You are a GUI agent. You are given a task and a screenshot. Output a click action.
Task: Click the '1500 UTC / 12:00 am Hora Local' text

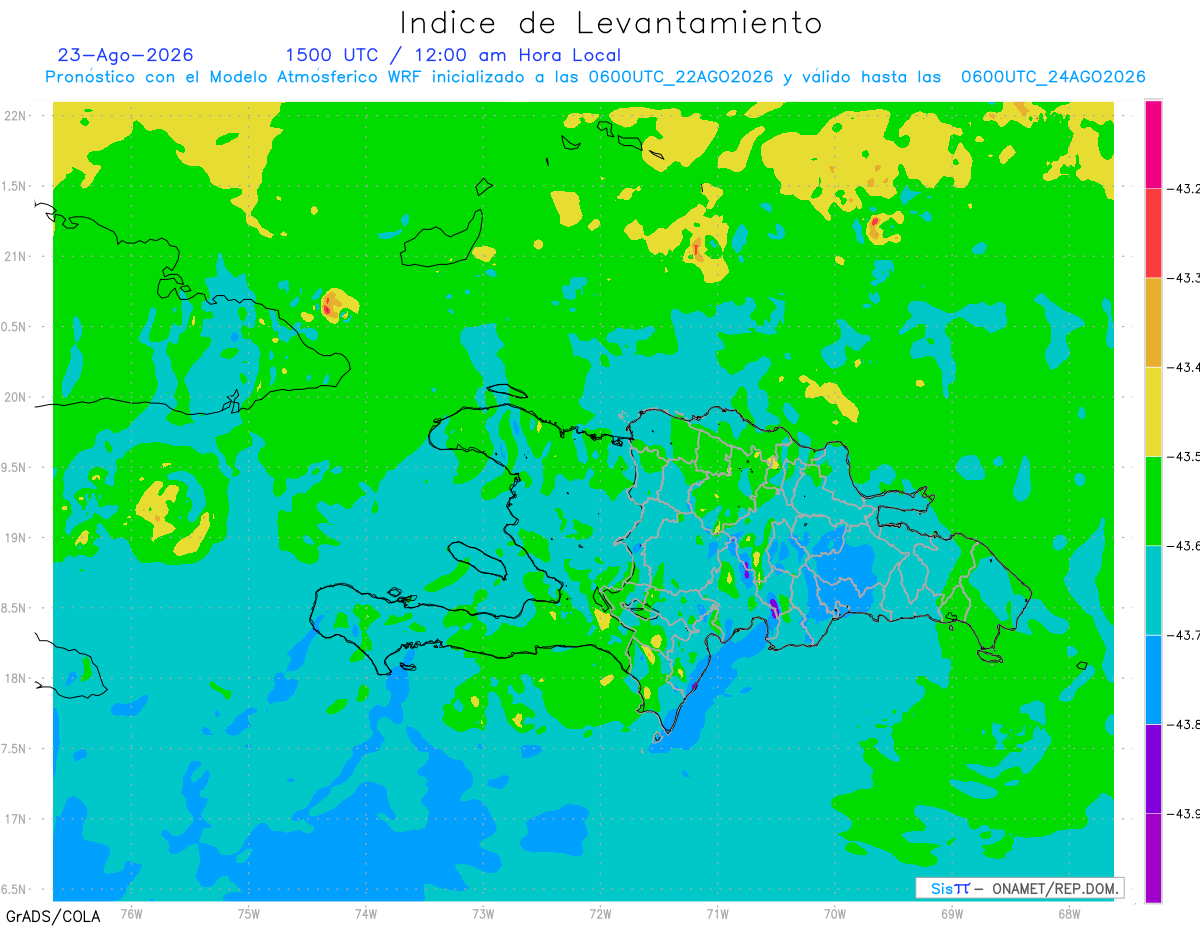click(x=453, y=55)
